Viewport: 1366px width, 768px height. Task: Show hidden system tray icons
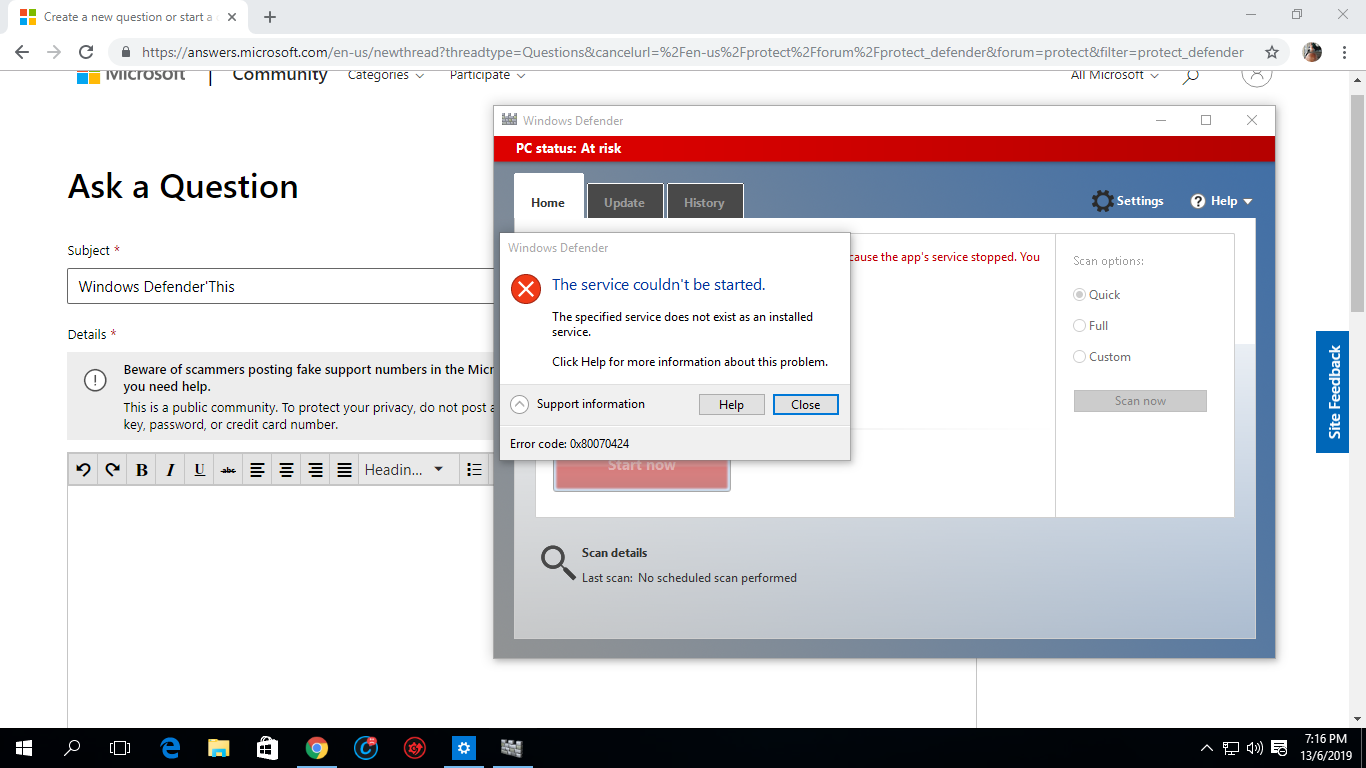point(1206,748)
